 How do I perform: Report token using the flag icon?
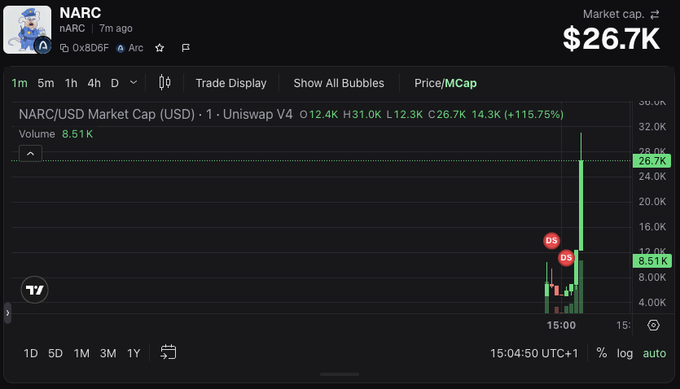click(x=186, y=48)
